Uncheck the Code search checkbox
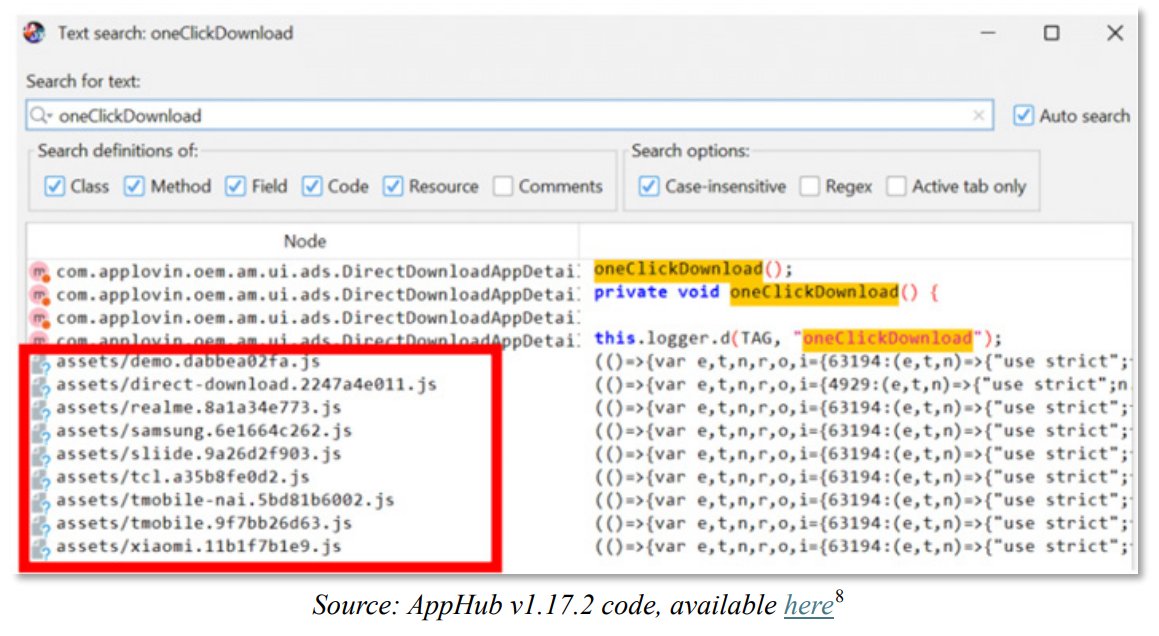 tap(311, 186)
